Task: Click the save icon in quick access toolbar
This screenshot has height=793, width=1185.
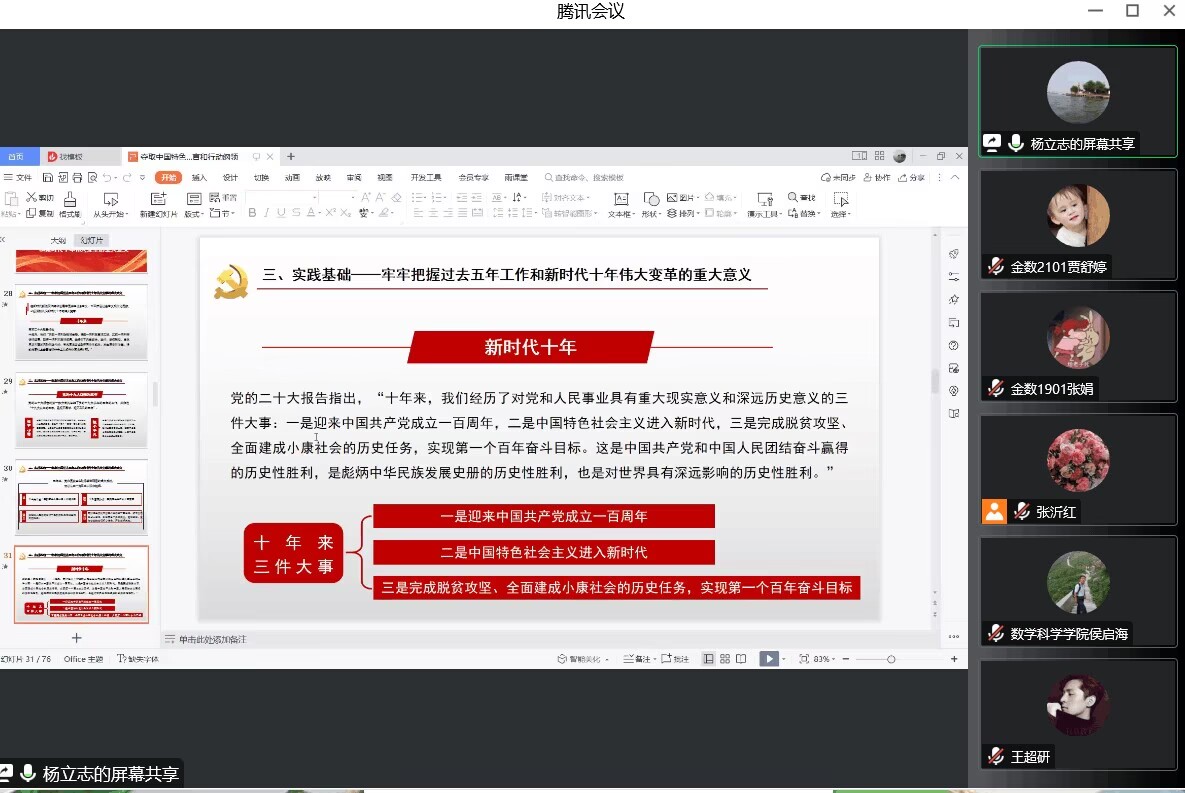Action: click(x=47, y=177)
